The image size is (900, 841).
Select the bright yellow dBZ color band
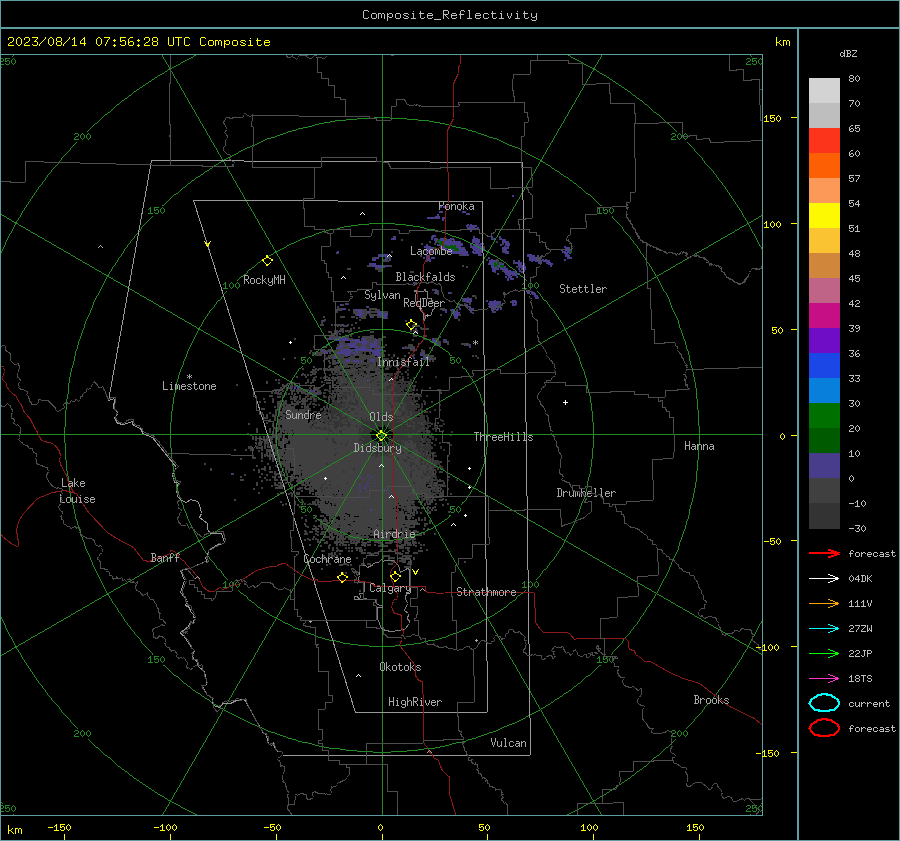[824, 215]
